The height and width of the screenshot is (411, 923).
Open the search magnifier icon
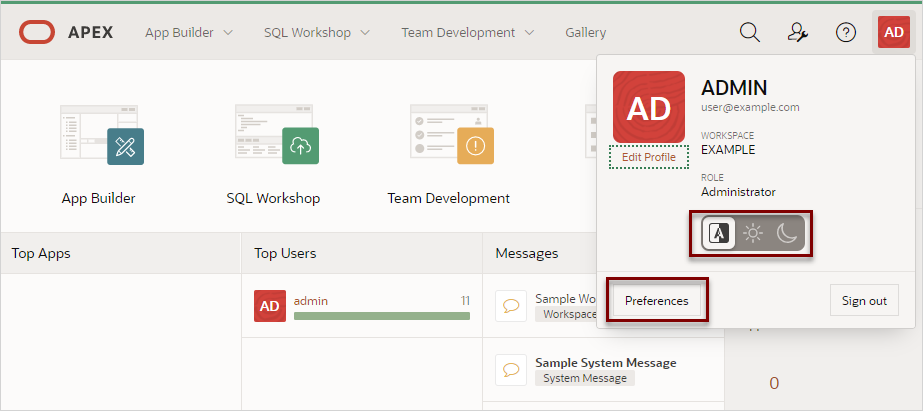pos(749,32)
